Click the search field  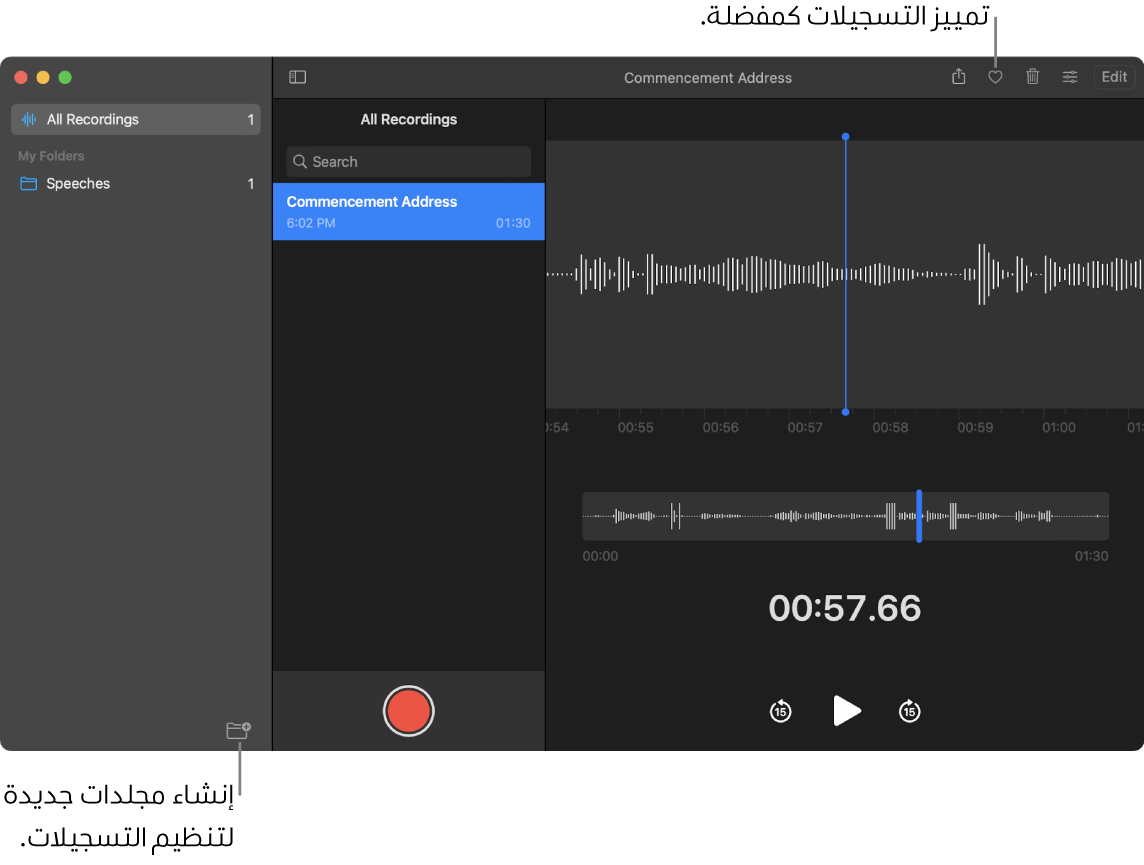[x=408, y=161]
